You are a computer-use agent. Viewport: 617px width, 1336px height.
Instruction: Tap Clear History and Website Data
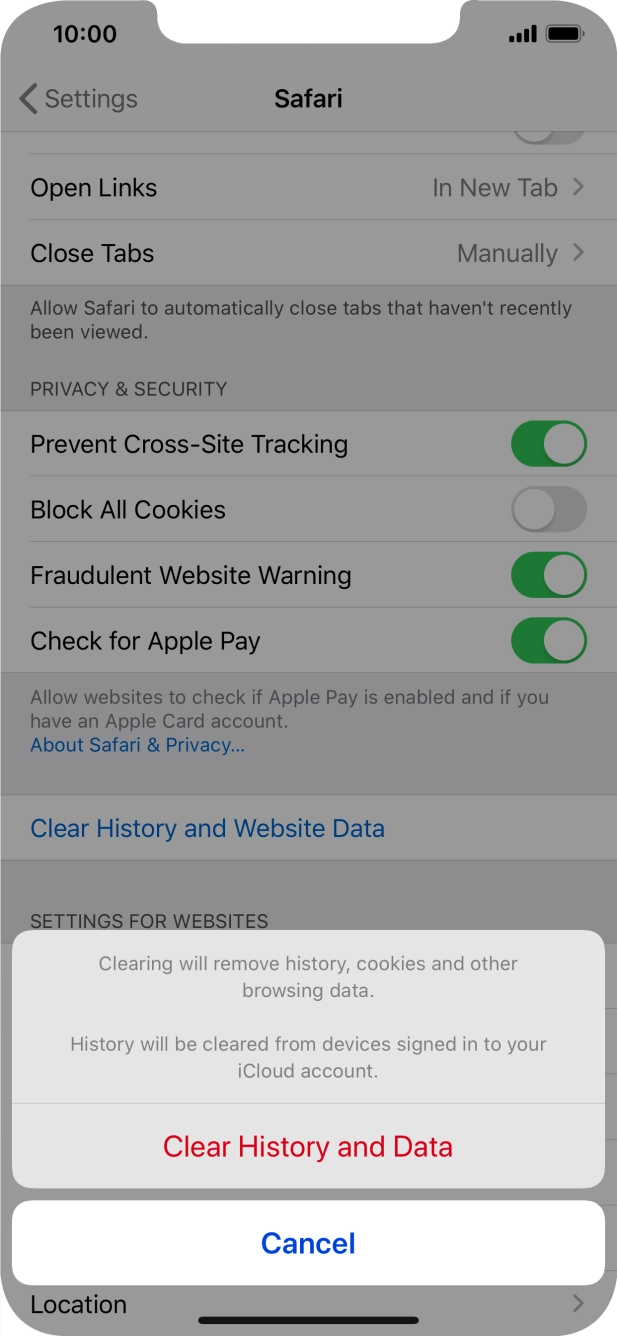pos(207,828)
